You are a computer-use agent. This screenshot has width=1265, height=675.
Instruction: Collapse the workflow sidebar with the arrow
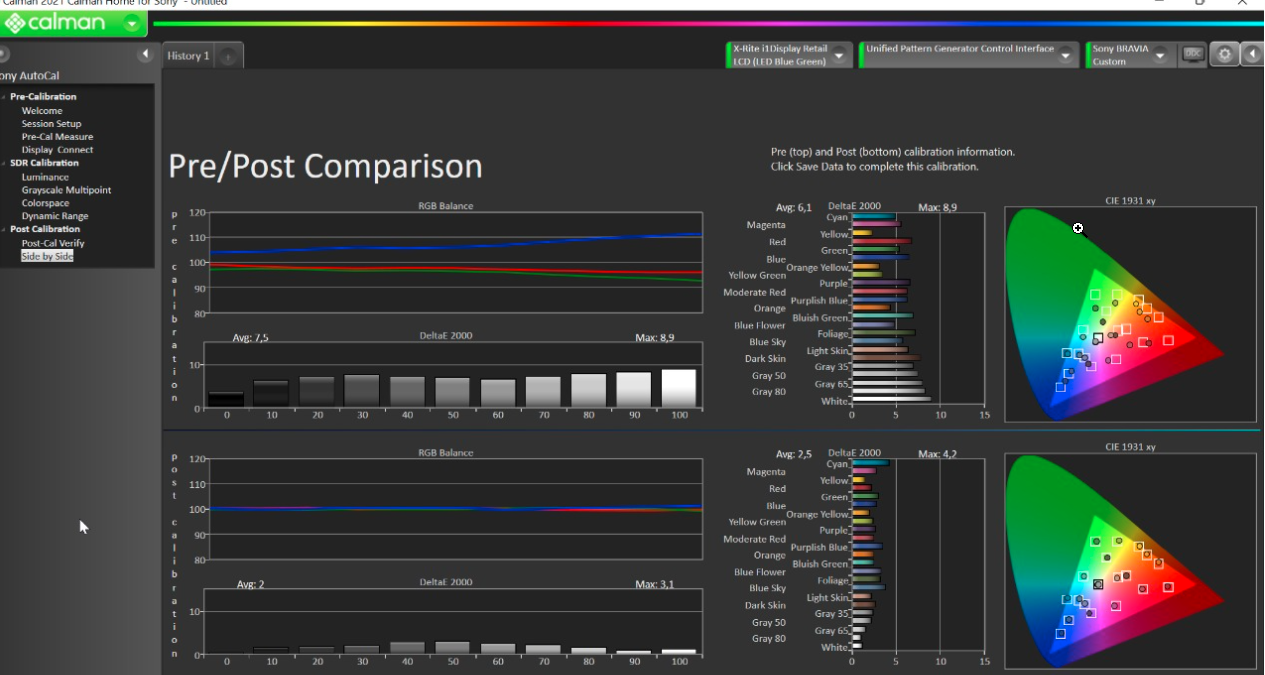coord(145,54)
